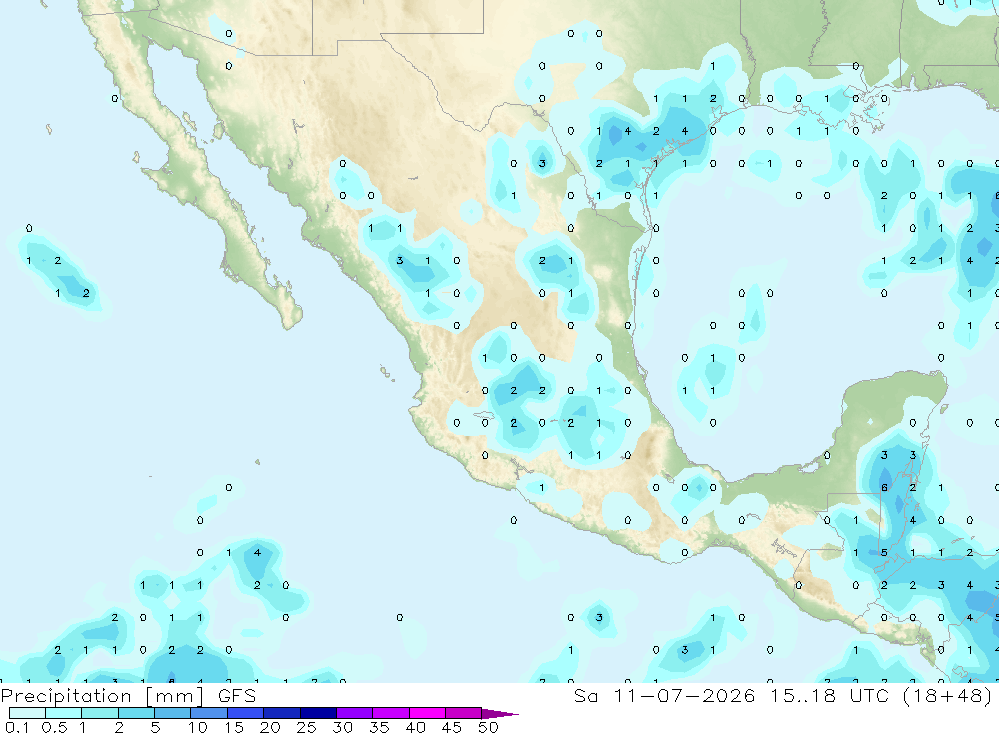Viewport: 1000px width, 733px height.
Task: Click the 1–2 mm legend swatch
Action: click(99, 713)
